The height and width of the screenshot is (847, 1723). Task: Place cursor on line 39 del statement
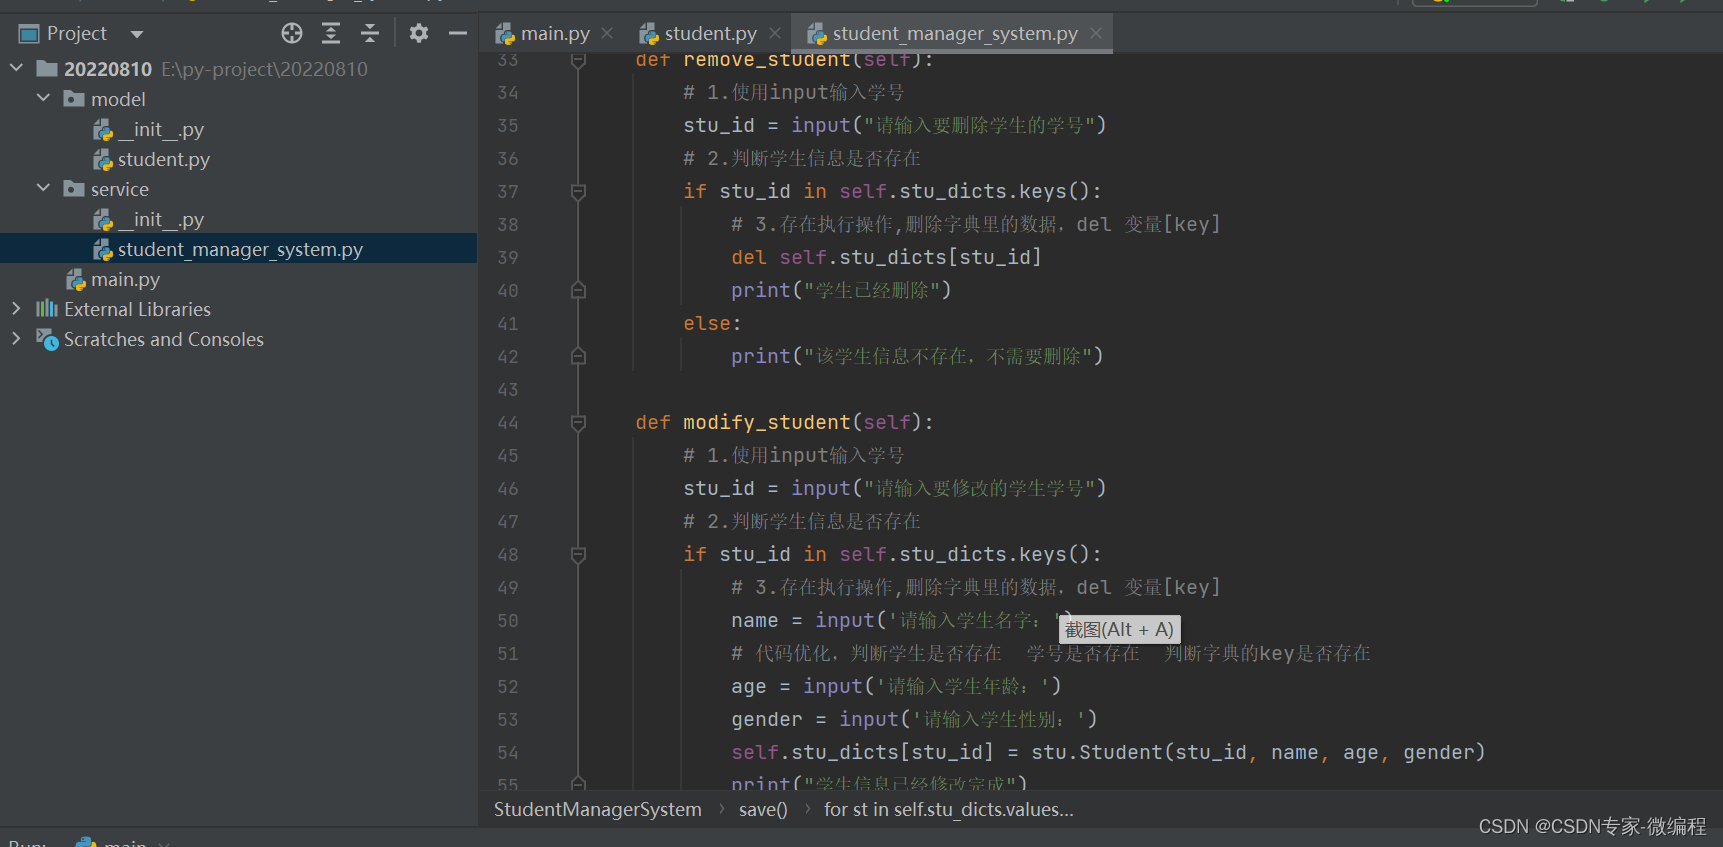point(886,257)
